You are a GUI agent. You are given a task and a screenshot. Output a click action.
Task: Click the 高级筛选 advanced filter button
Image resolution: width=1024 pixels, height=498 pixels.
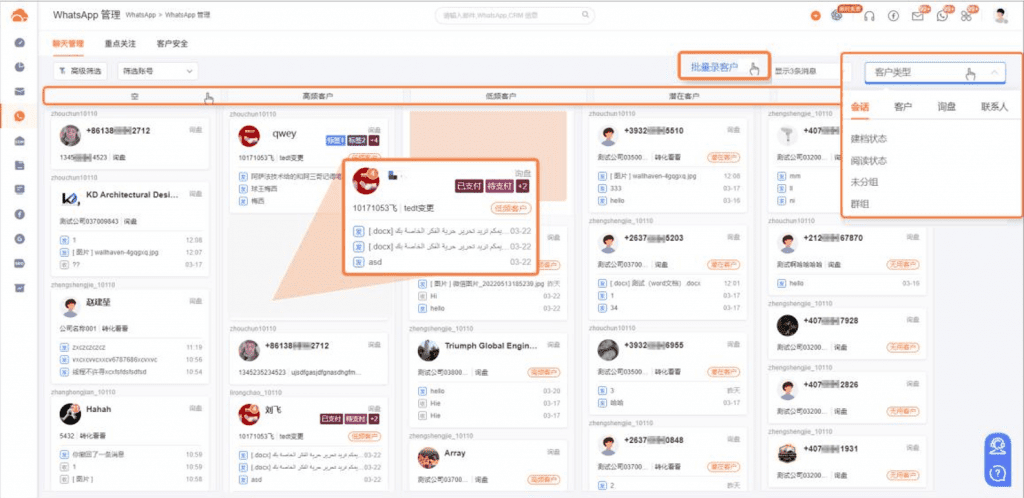pyautogui.click(x=81, y=71)
